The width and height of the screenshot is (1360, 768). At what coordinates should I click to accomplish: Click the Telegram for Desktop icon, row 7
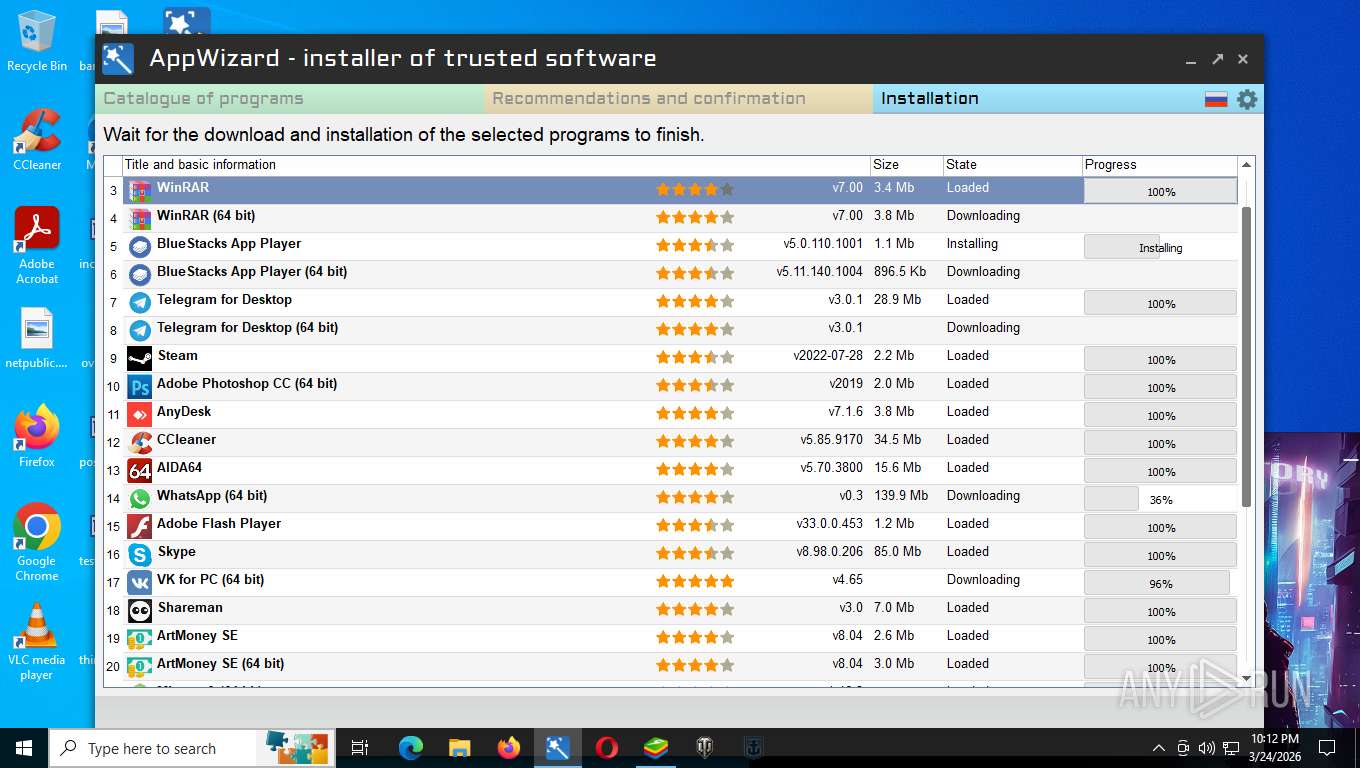[140, 302]
